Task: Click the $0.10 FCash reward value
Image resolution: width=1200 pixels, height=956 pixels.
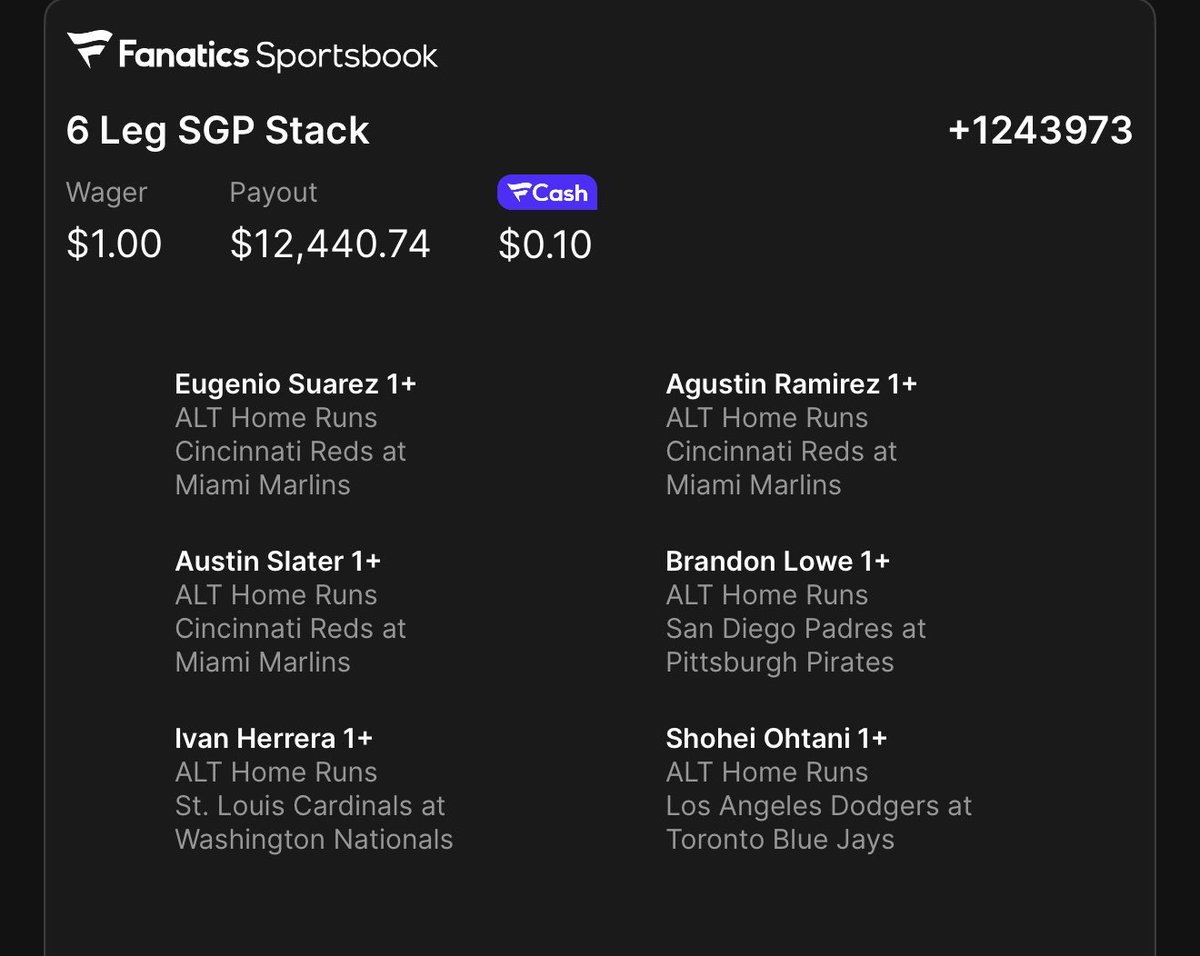Action: pos(545,245)
